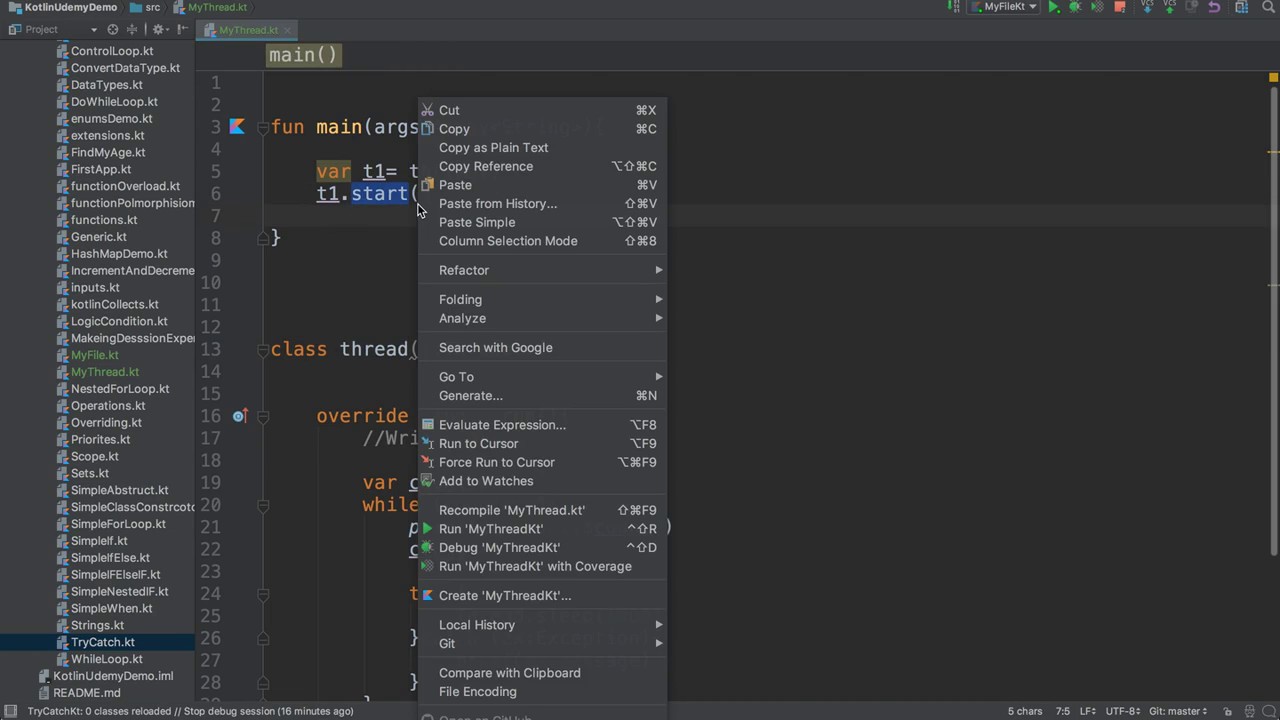1280x720 pixels.
Task: Choose Generate... from the context menu
Action: click(541, 396)
